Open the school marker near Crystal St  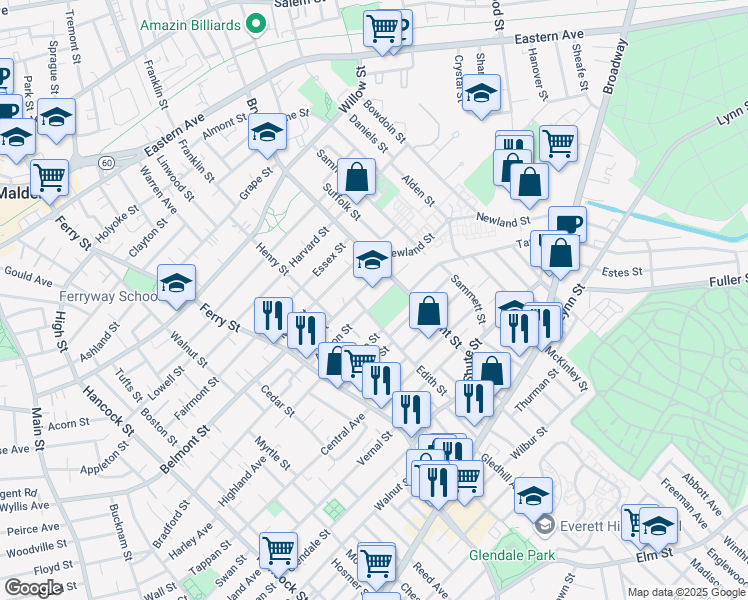[482, 94]
